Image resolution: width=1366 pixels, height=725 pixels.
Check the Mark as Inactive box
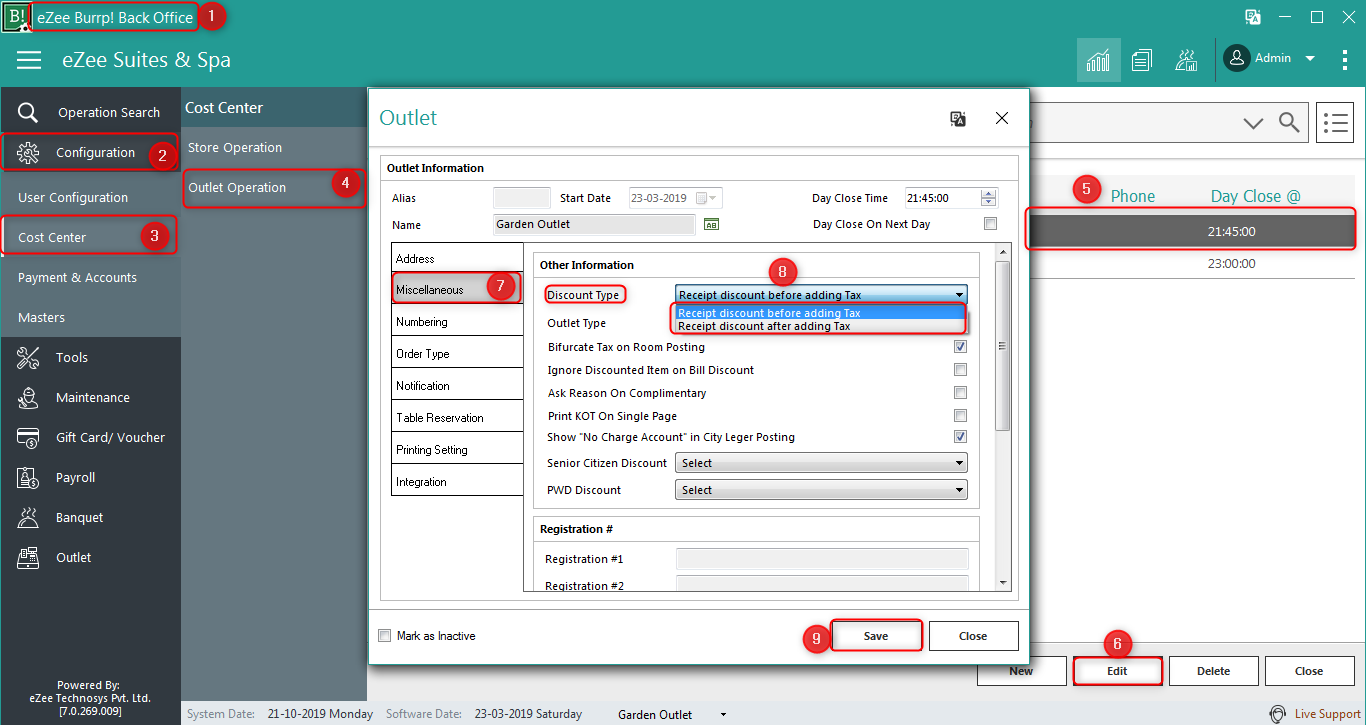click(x=385, y=636)
